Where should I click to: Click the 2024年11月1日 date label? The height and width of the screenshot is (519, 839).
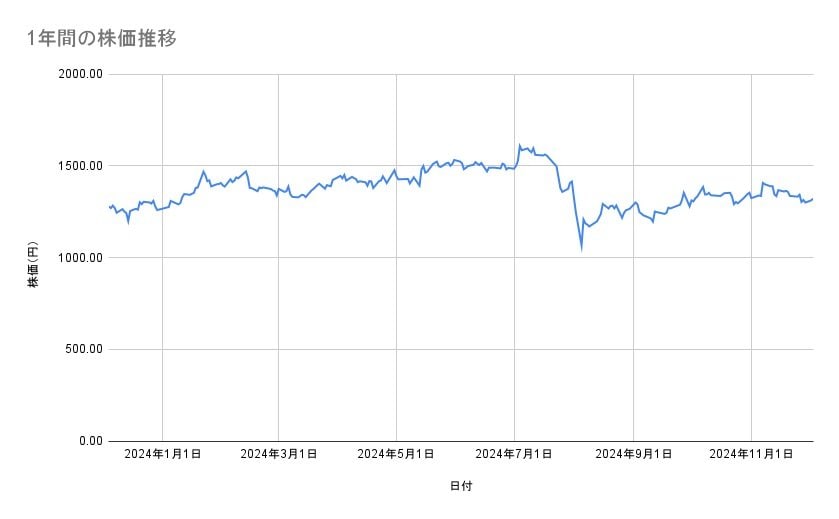tap(750, 454)
